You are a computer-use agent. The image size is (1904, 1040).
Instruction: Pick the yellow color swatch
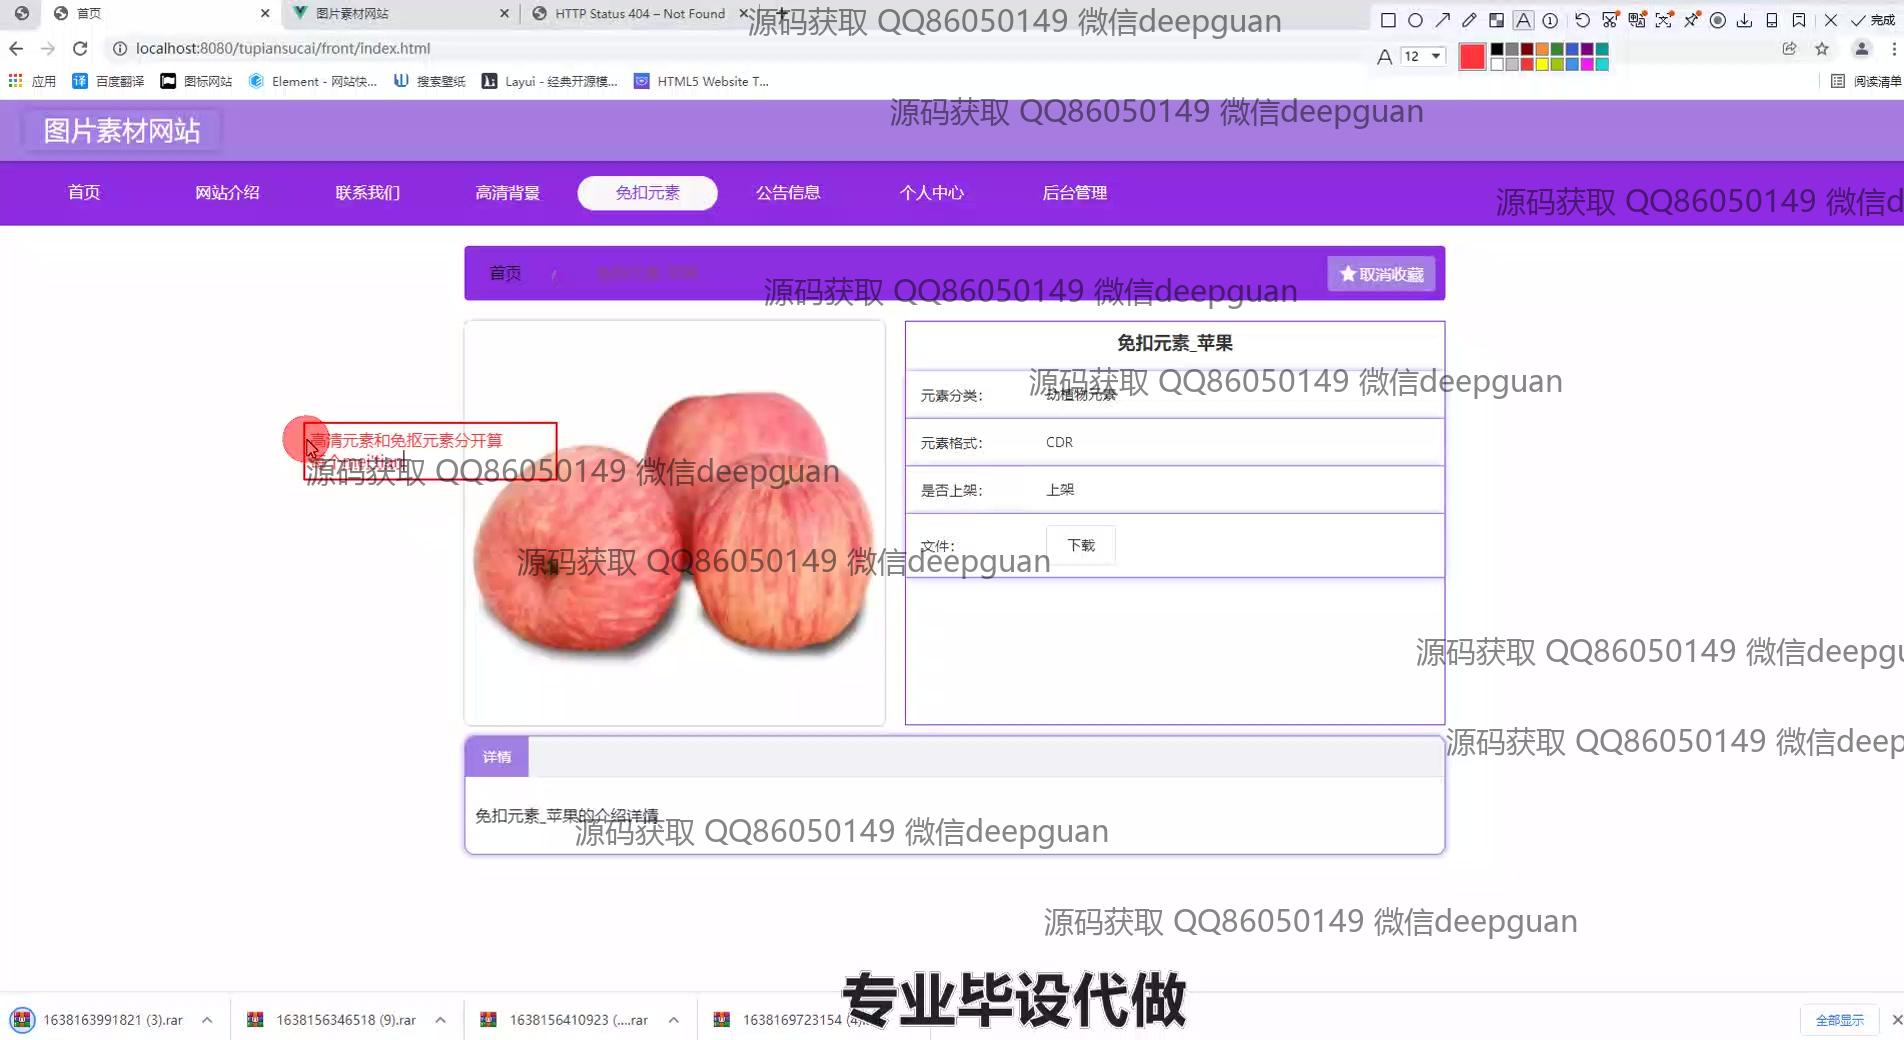(1542, 64)
